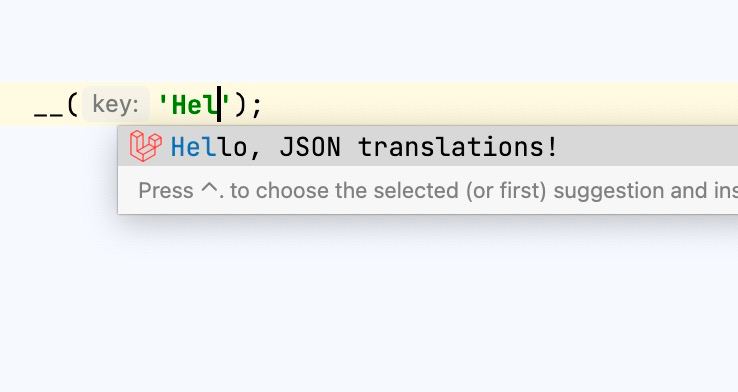Click 'to choose the selected' hint text
738x392 pixels.
pyautogui.click(x=344, y=191)
